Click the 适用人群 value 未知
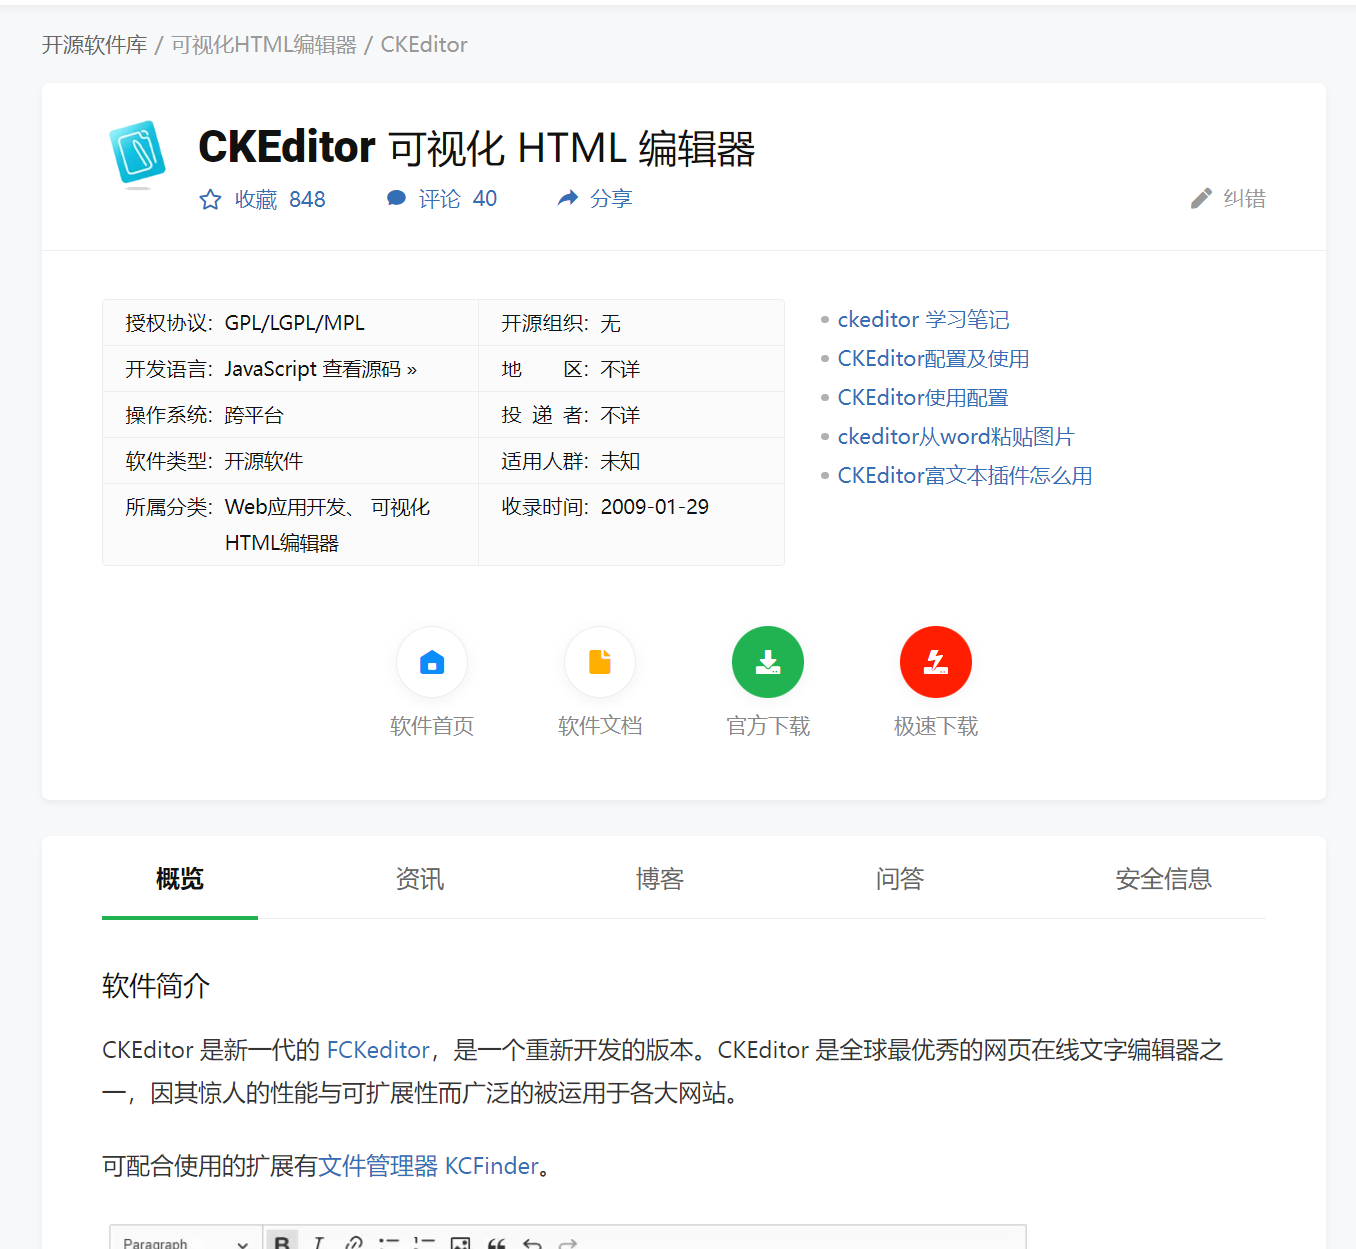Viewport: 1356px width, 1249px height. (620, 461)
